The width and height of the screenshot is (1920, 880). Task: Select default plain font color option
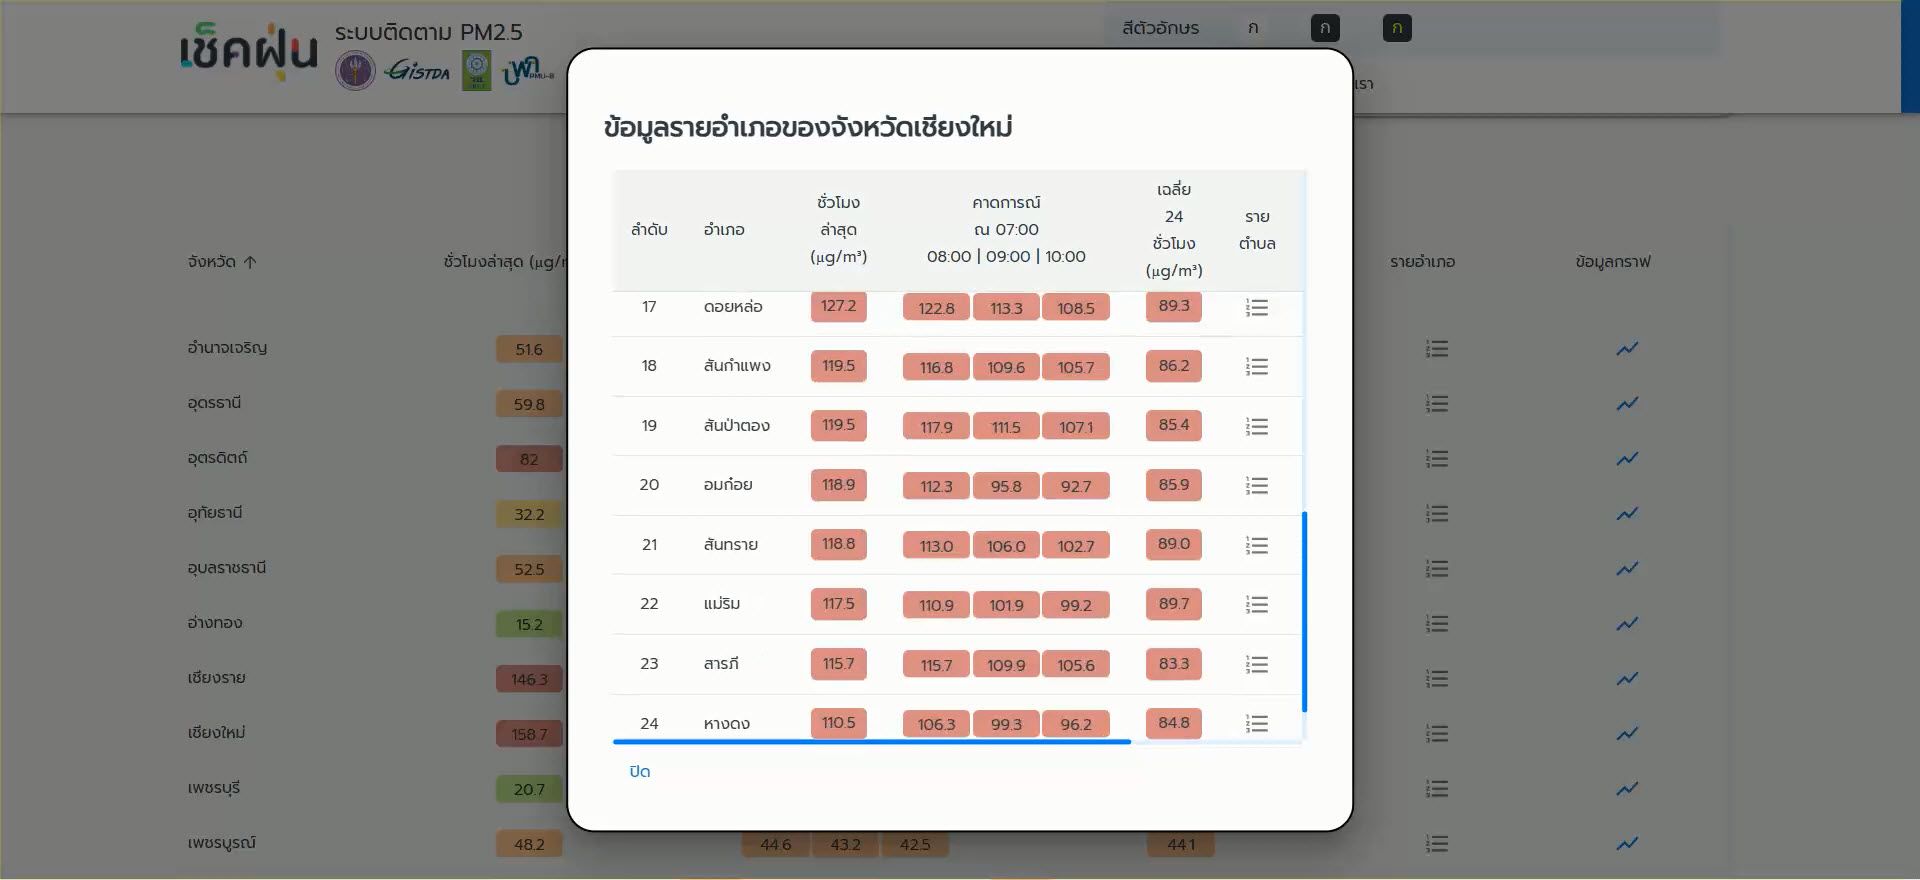1253,28
